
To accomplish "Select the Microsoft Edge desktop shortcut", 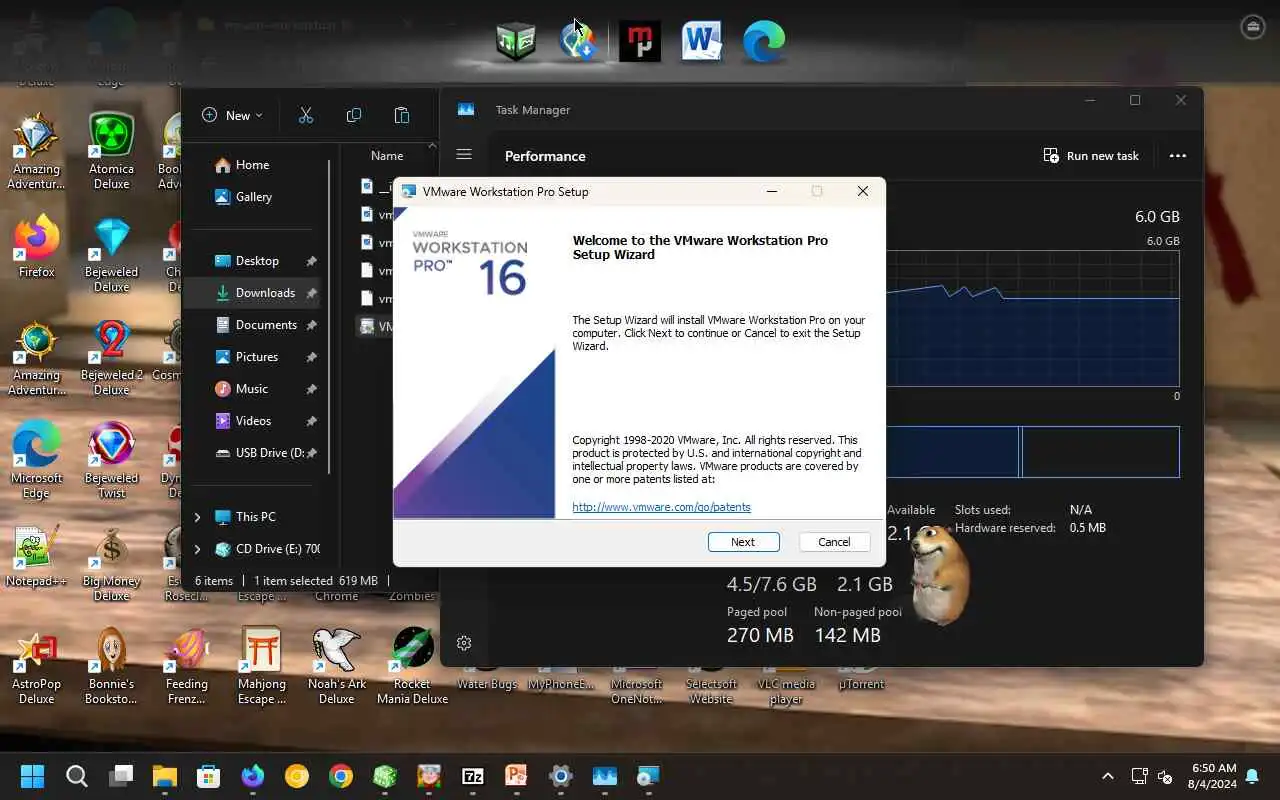I will point(36,460).
